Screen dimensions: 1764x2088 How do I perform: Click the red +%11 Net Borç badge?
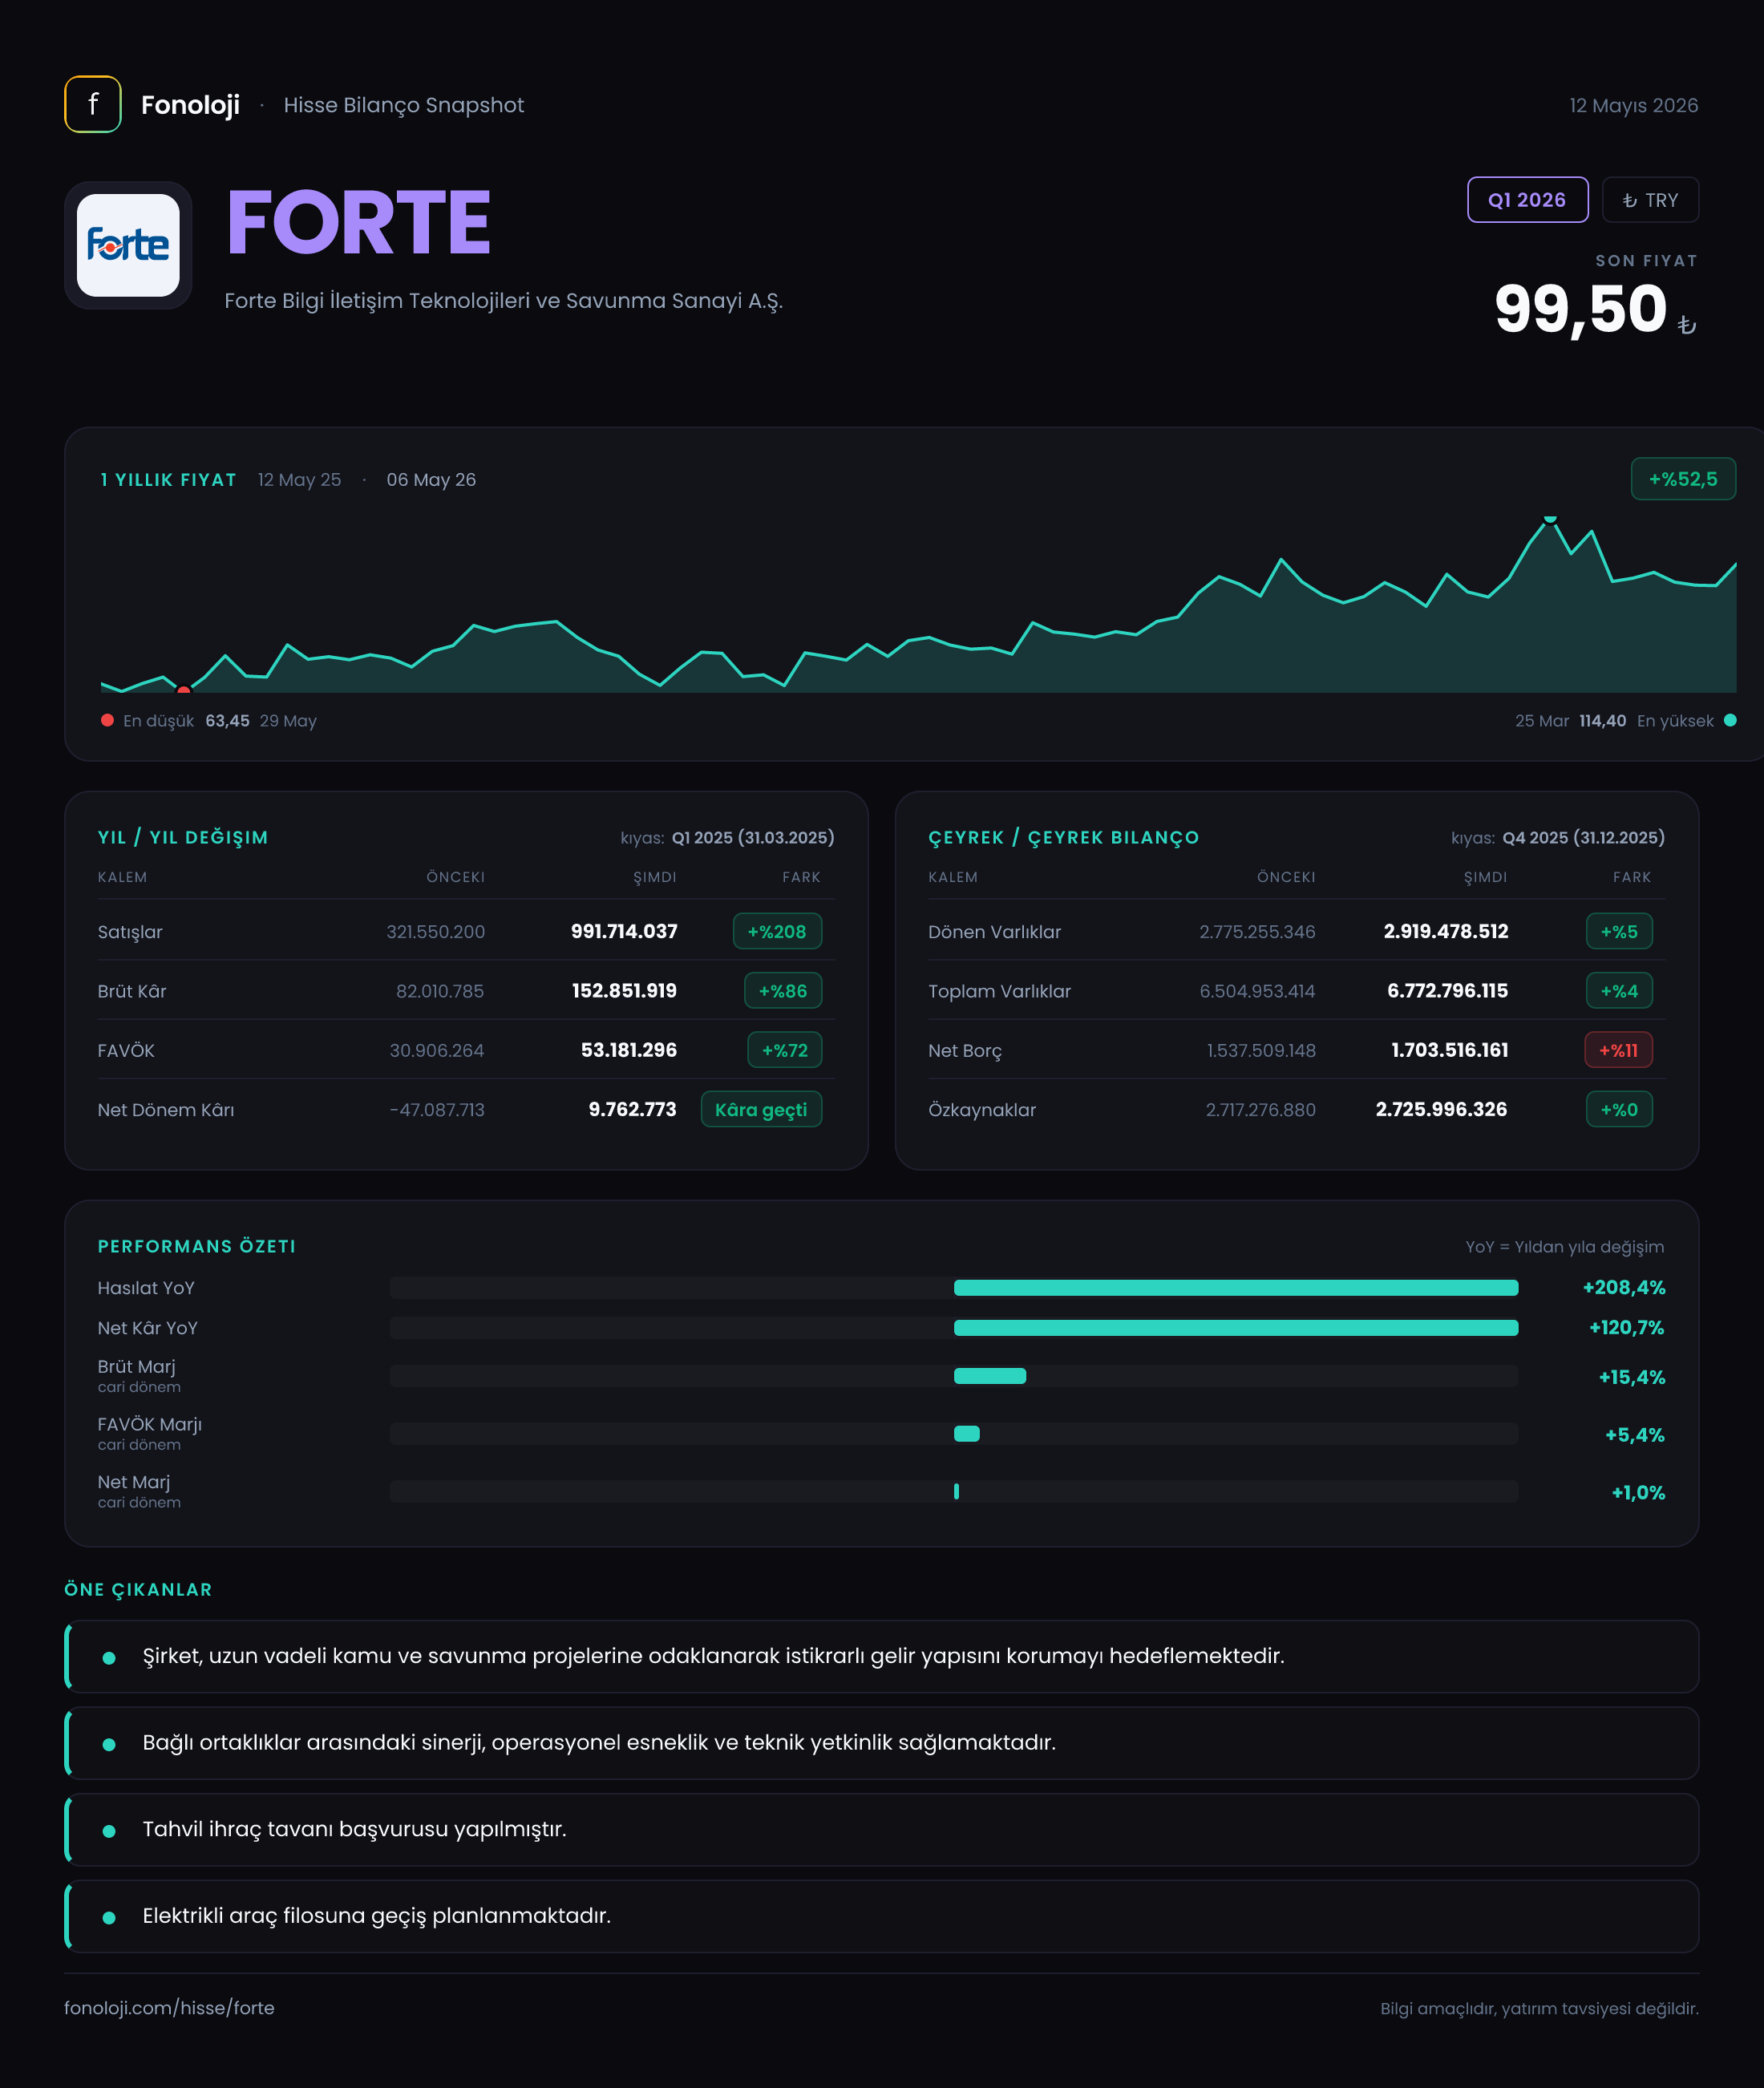tap(1618, 1050)
